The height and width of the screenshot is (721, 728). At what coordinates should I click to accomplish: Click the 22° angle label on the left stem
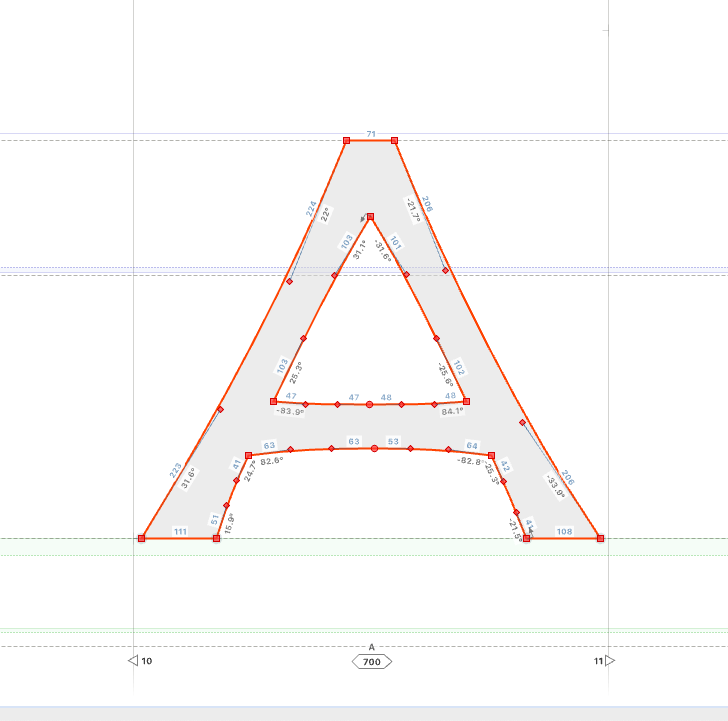tap(325, 214)
